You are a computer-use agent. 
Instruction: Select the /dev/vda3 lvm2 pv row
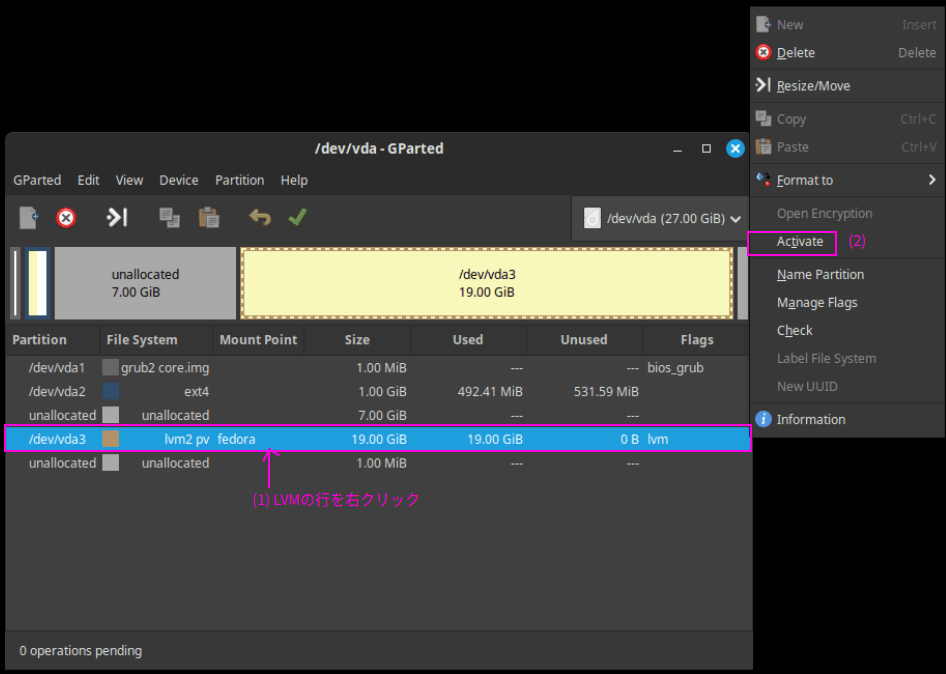(x=378, y=439)
